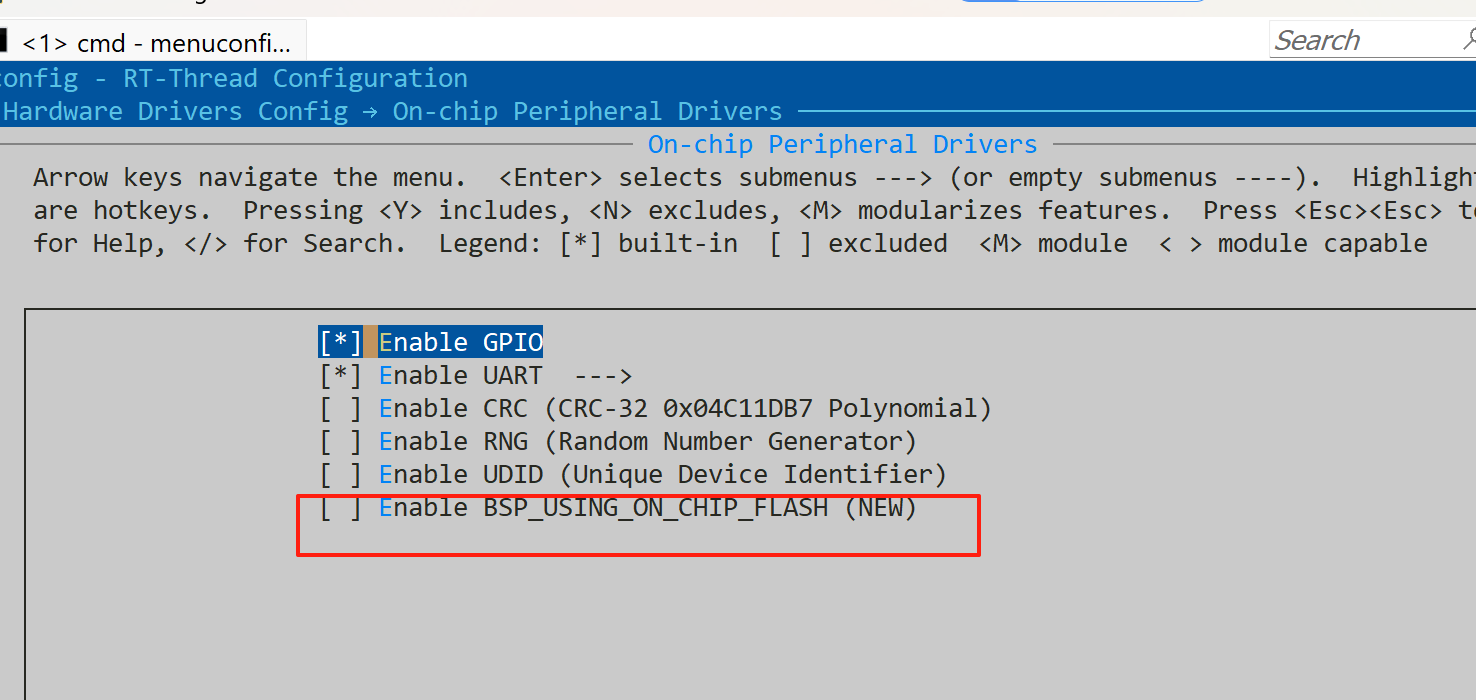Click the console icon on the cmd tab
1476x700 pixels.
(x=4, y=42)
